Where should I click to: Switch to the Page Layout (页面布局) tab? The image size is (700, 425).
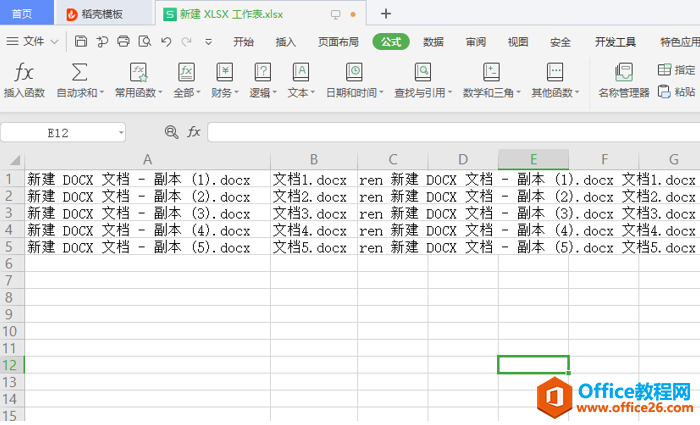338,42
